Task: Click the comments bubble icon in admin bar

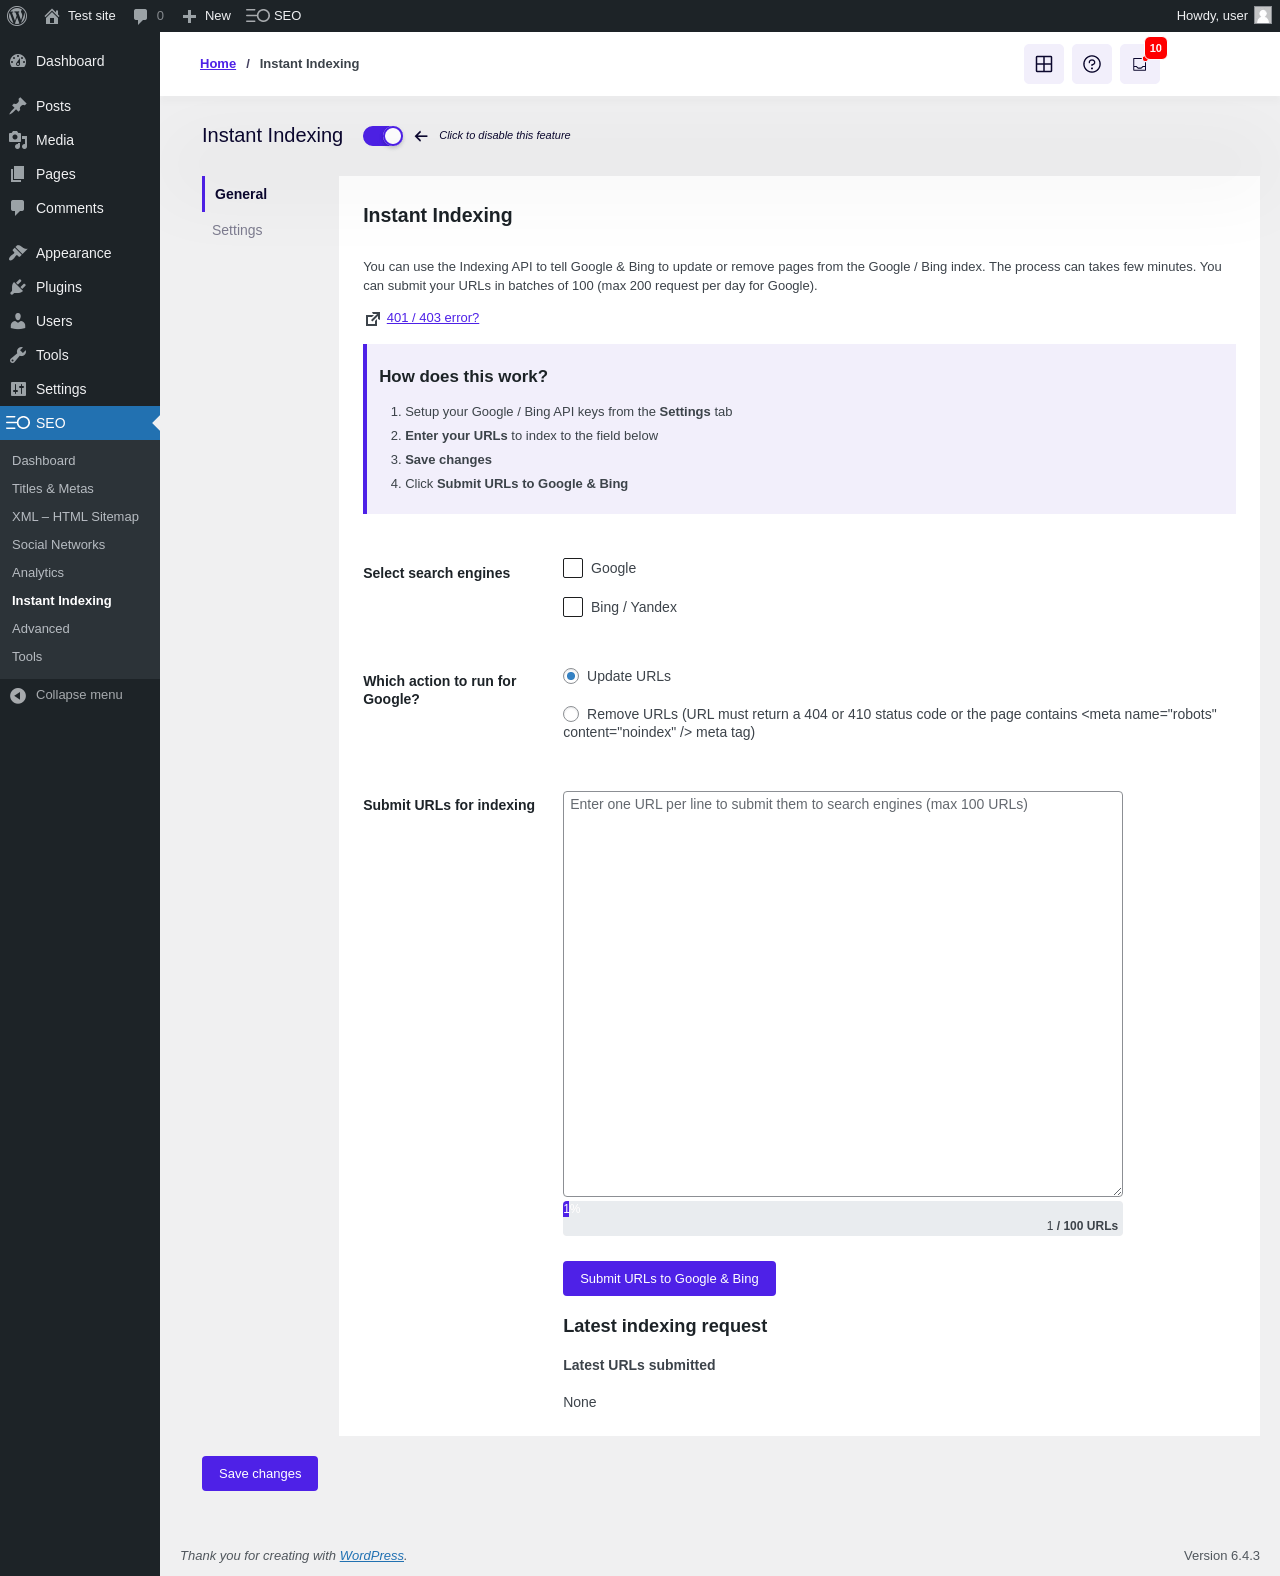Action: [x=140, y=16]
